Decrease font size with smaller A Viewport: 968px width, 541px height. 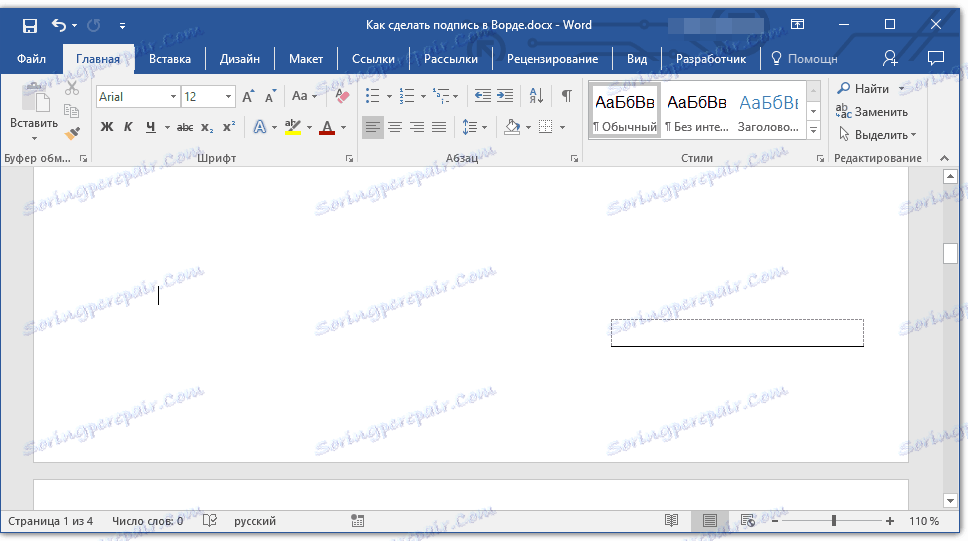pos(270,96)
